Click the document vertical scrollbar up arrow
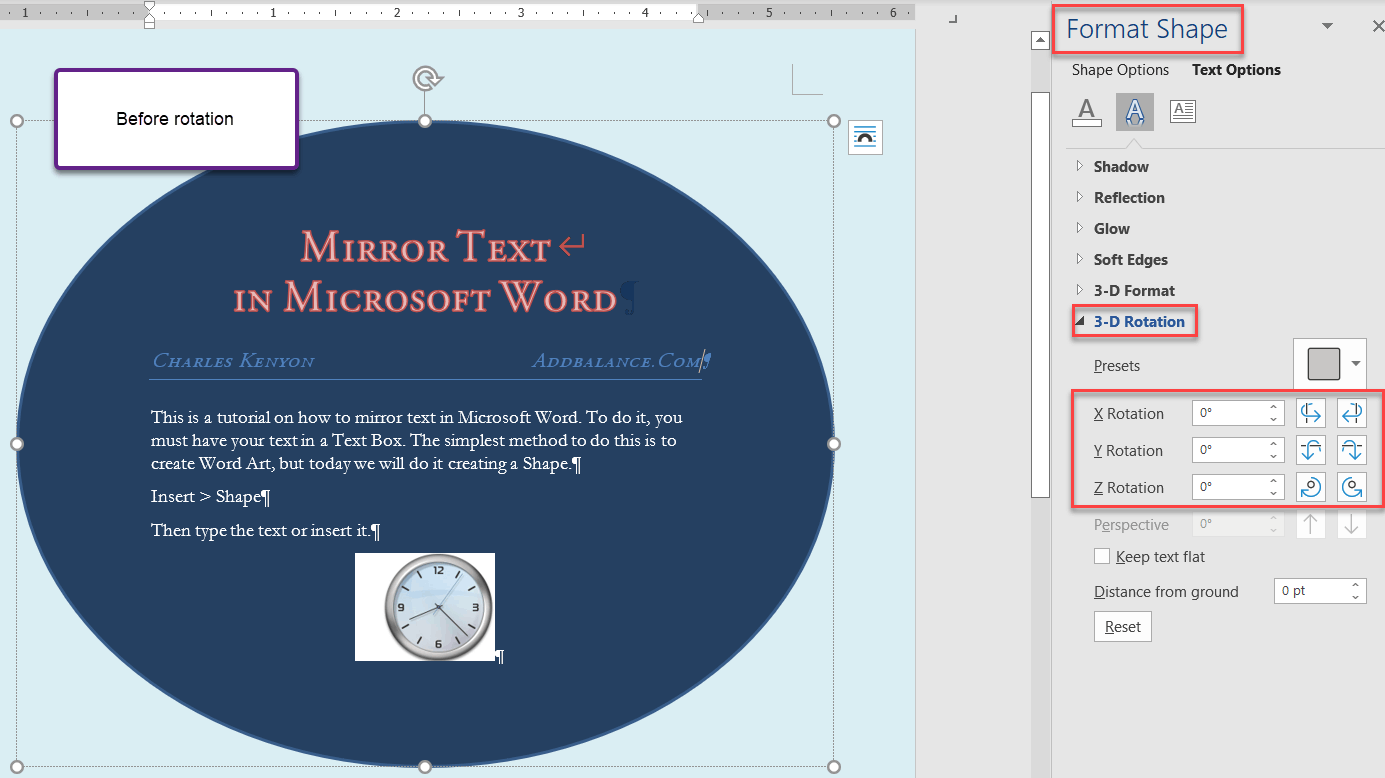Image resolution: width=1385 pixels, height=778 pixels. [1040, 40]
